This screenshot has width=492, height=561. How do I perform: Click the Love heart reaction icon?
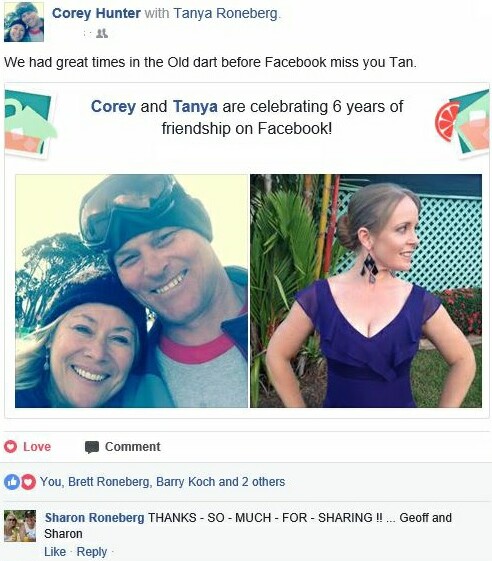[10, 447]
